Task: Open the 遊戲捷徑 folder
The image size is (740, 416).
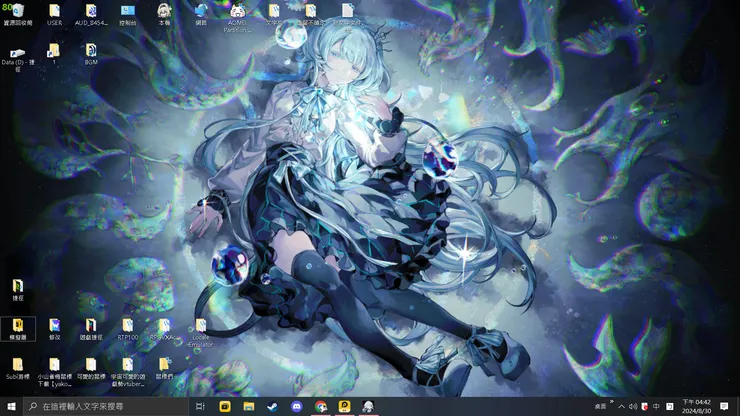Action: [91, 329]
